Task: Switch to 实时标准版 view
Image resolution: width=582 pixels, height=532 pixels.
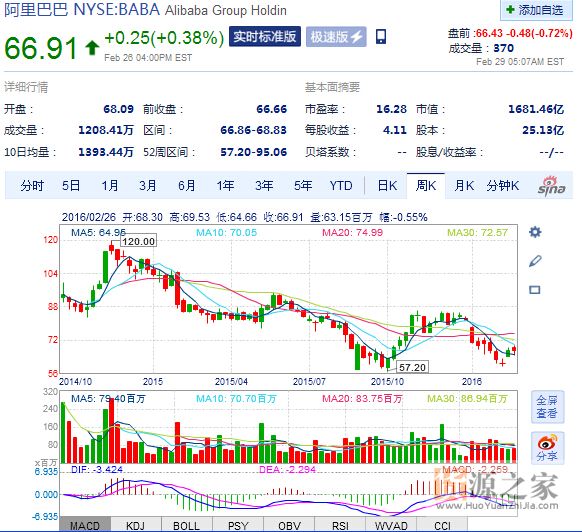Action: pyautogui.click(x=265, y=36)
